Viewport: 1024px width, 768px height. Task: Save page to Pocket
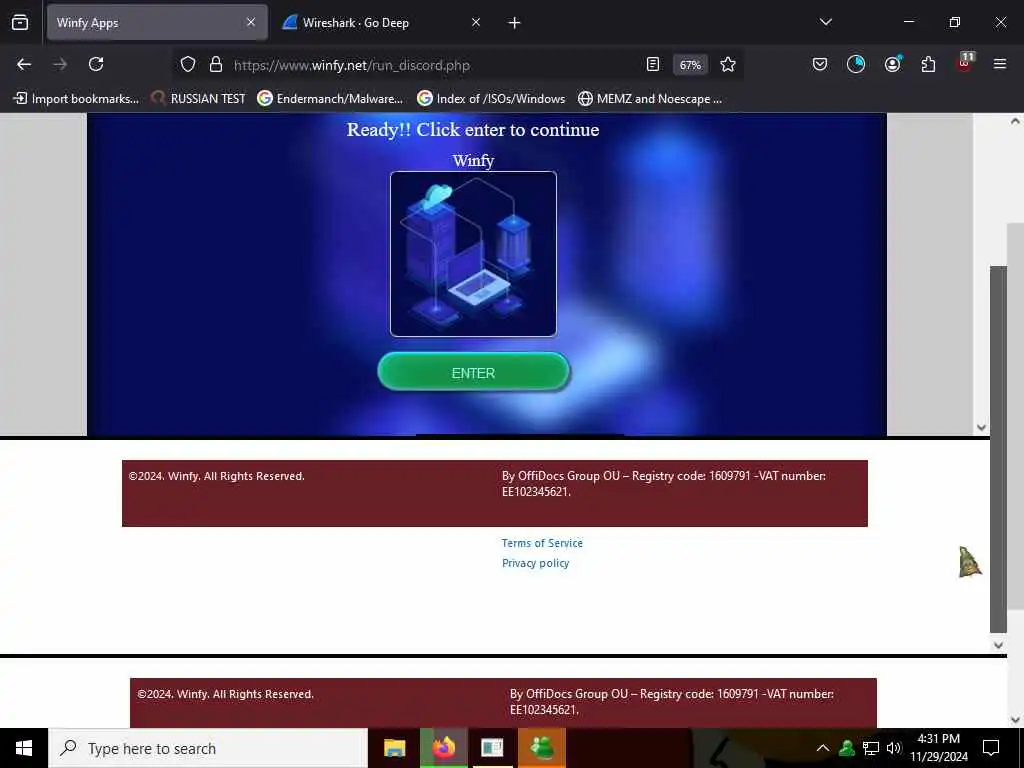coord(820,64)
